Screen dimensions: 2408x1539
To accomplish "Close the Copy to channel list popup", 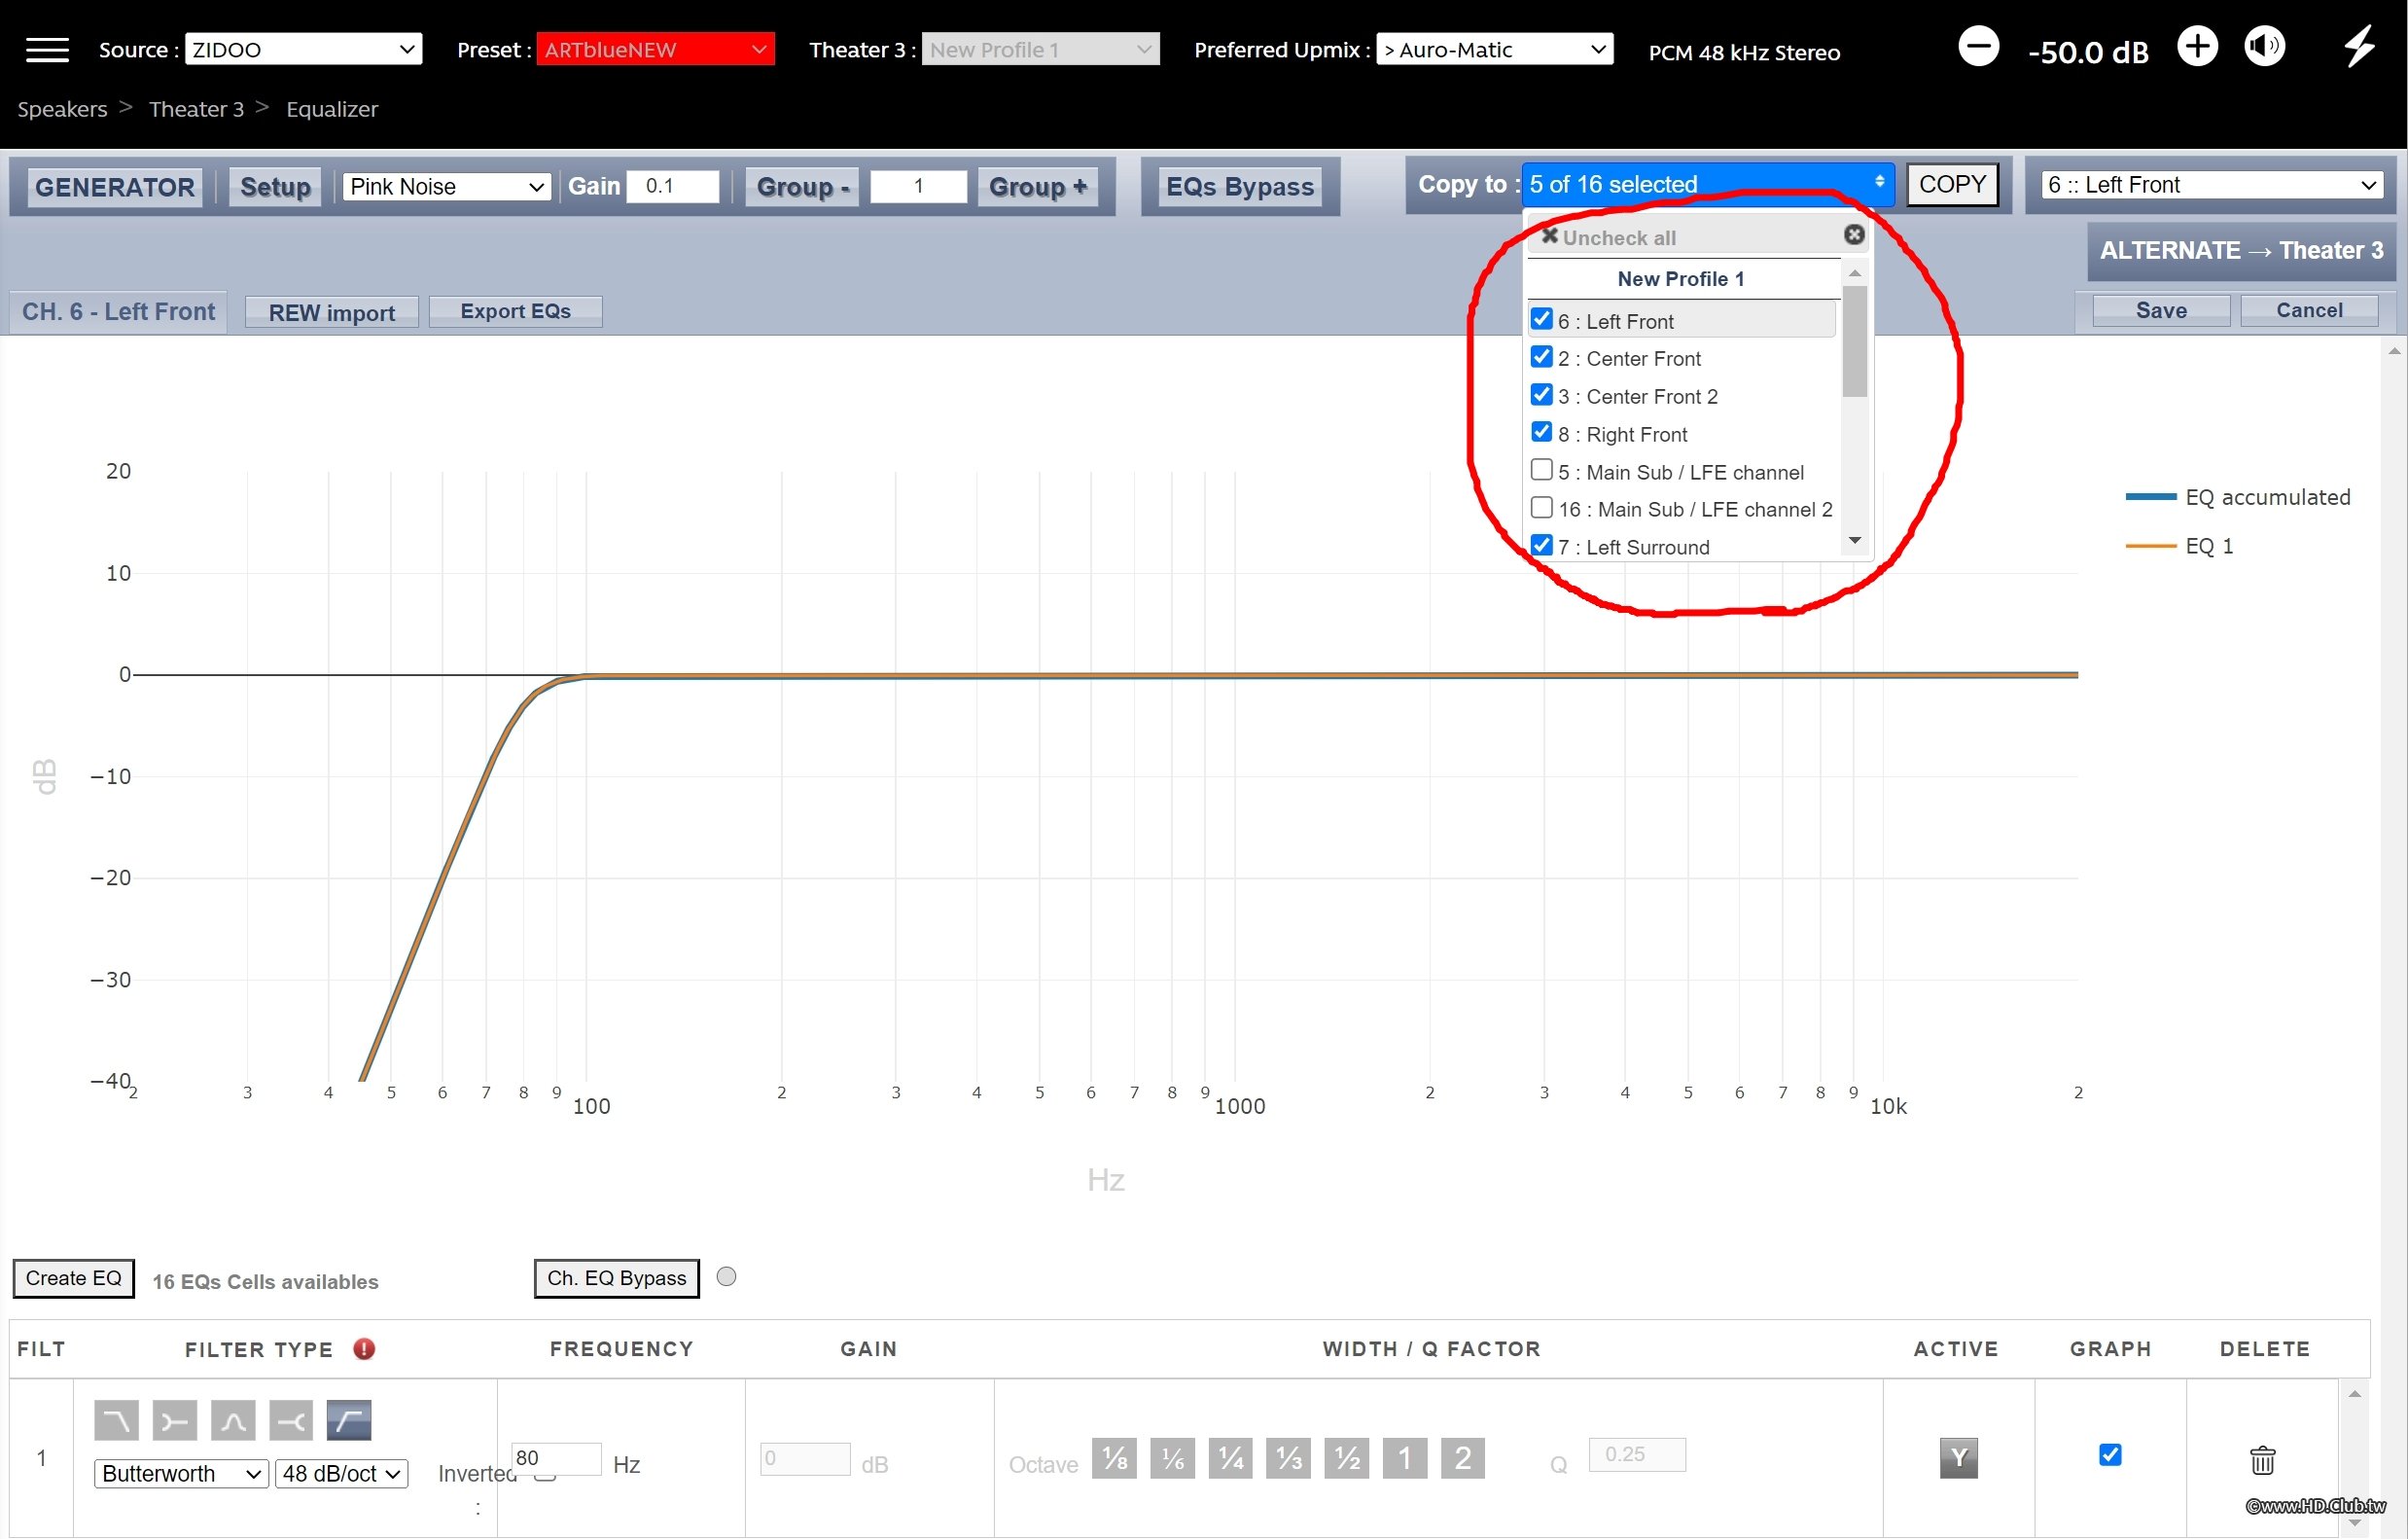I will (x=1853, y=235).
